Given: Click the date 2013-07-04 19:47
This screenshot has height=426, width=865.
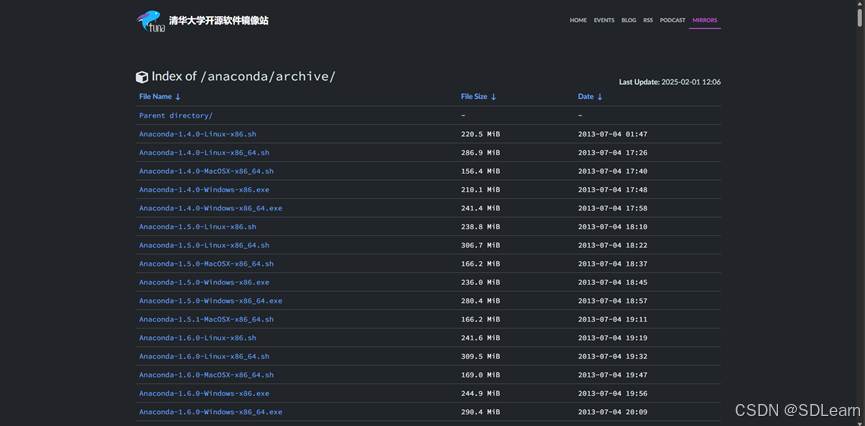Looking at the screenshot, I should (x=612, y=375).
